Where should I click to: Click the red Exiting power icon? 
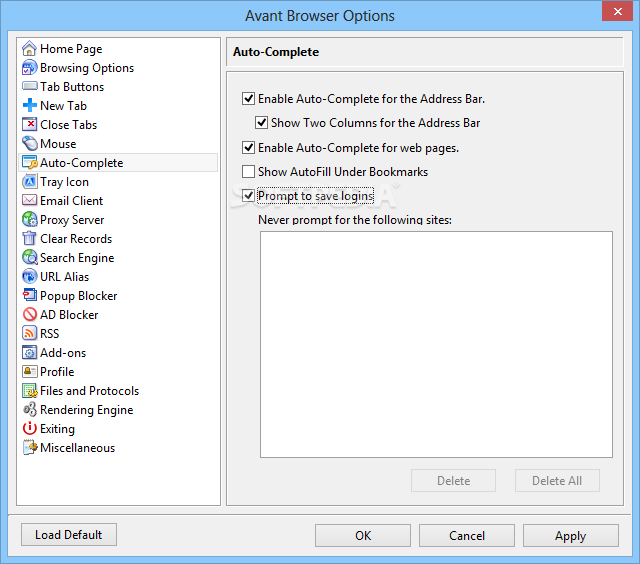29,428
